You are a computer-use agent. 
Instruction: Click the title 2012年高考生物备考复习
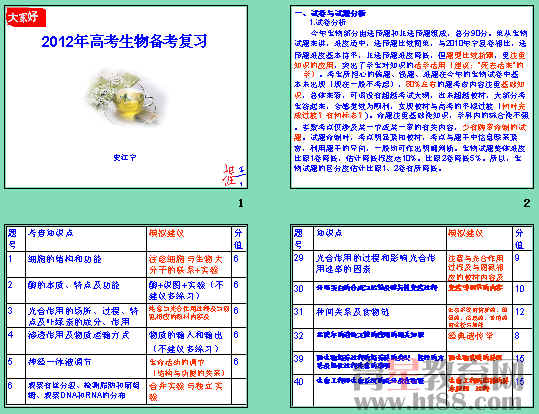tap(124, 41)
